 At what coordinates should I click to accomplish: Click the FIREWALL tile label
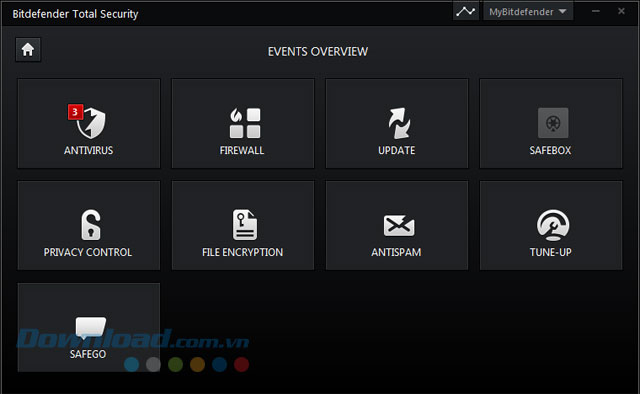click(x=242, y=150)
